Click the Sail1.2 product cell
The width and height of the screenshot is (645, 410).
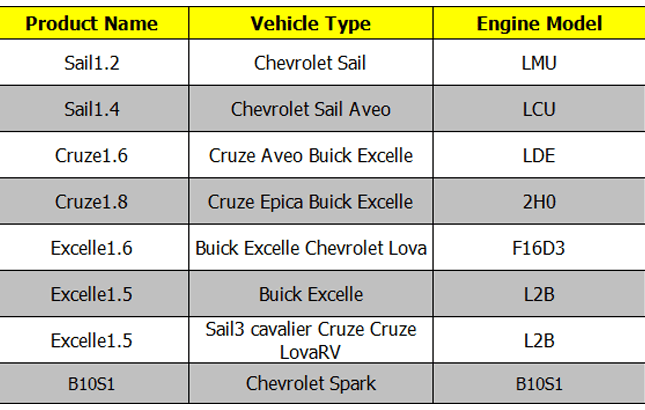tap(94, 63)
